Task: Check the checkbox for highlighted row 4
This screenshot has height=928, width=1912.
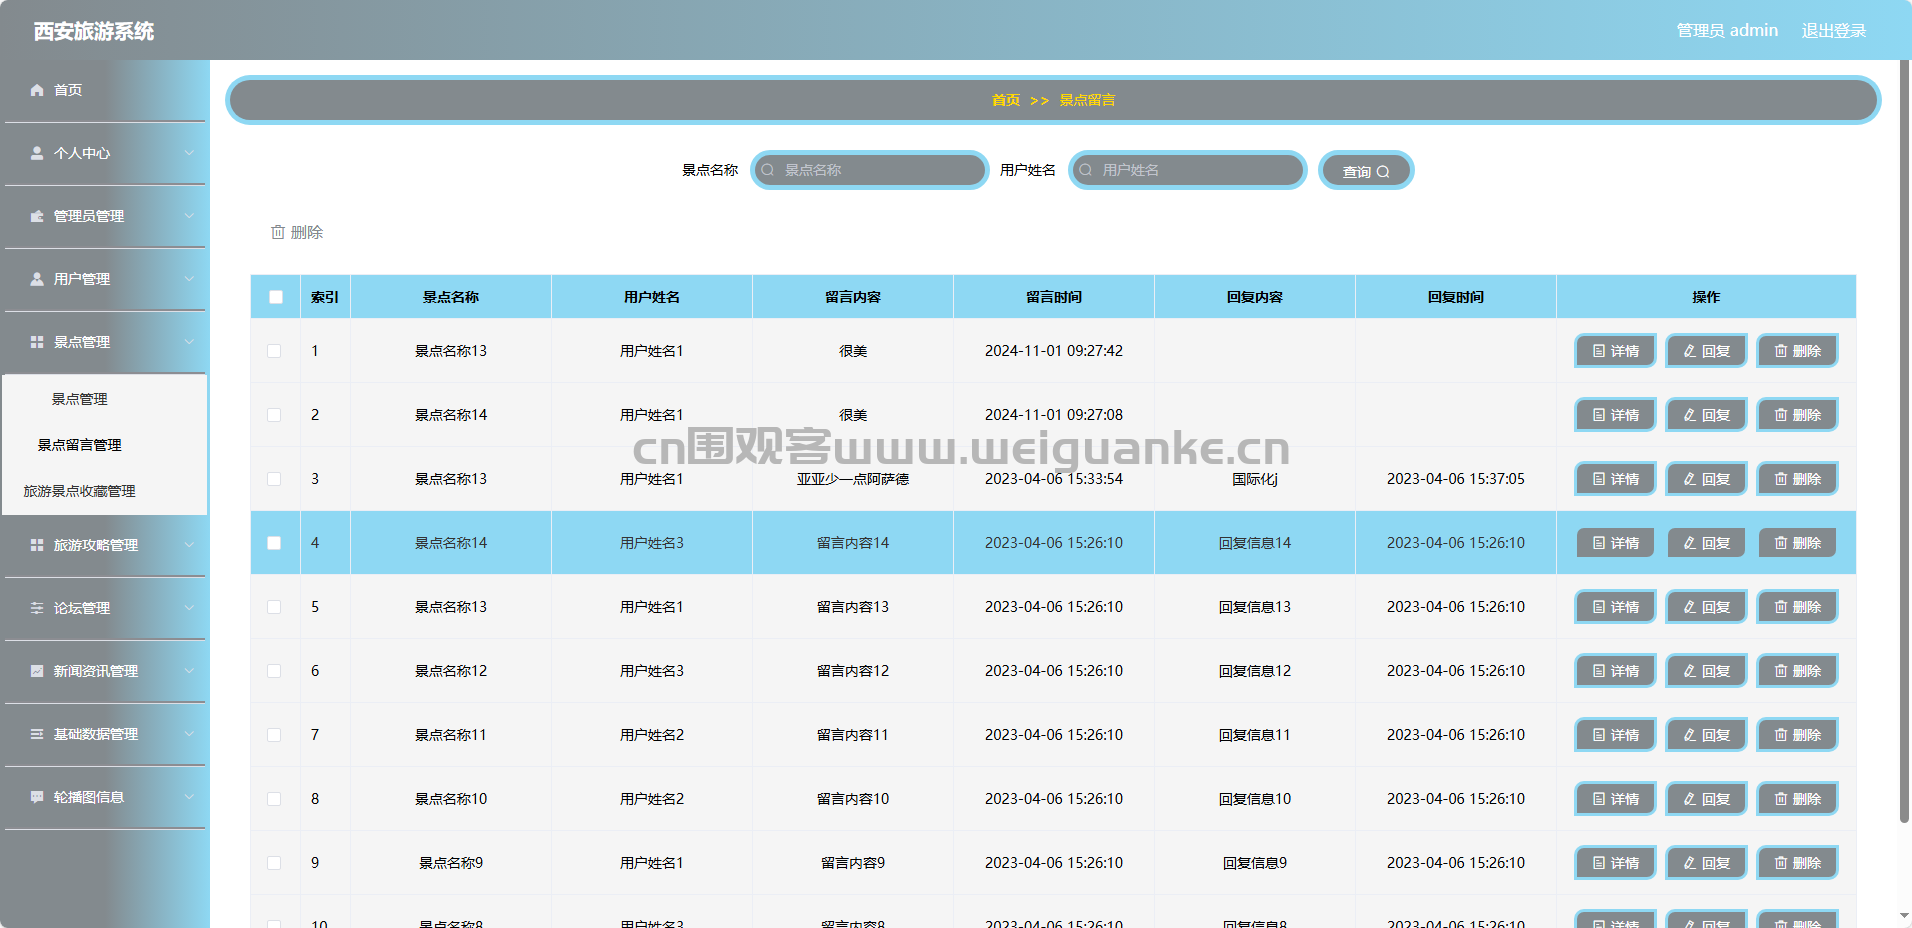Action: coord(274,543)
